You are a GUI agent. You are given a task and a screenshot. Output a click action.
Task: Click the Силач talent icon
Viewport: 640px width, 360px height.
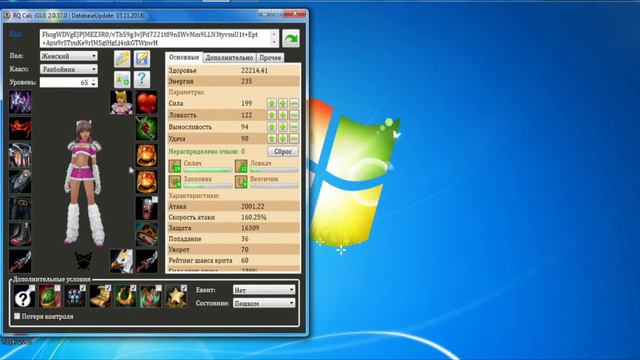175,166
